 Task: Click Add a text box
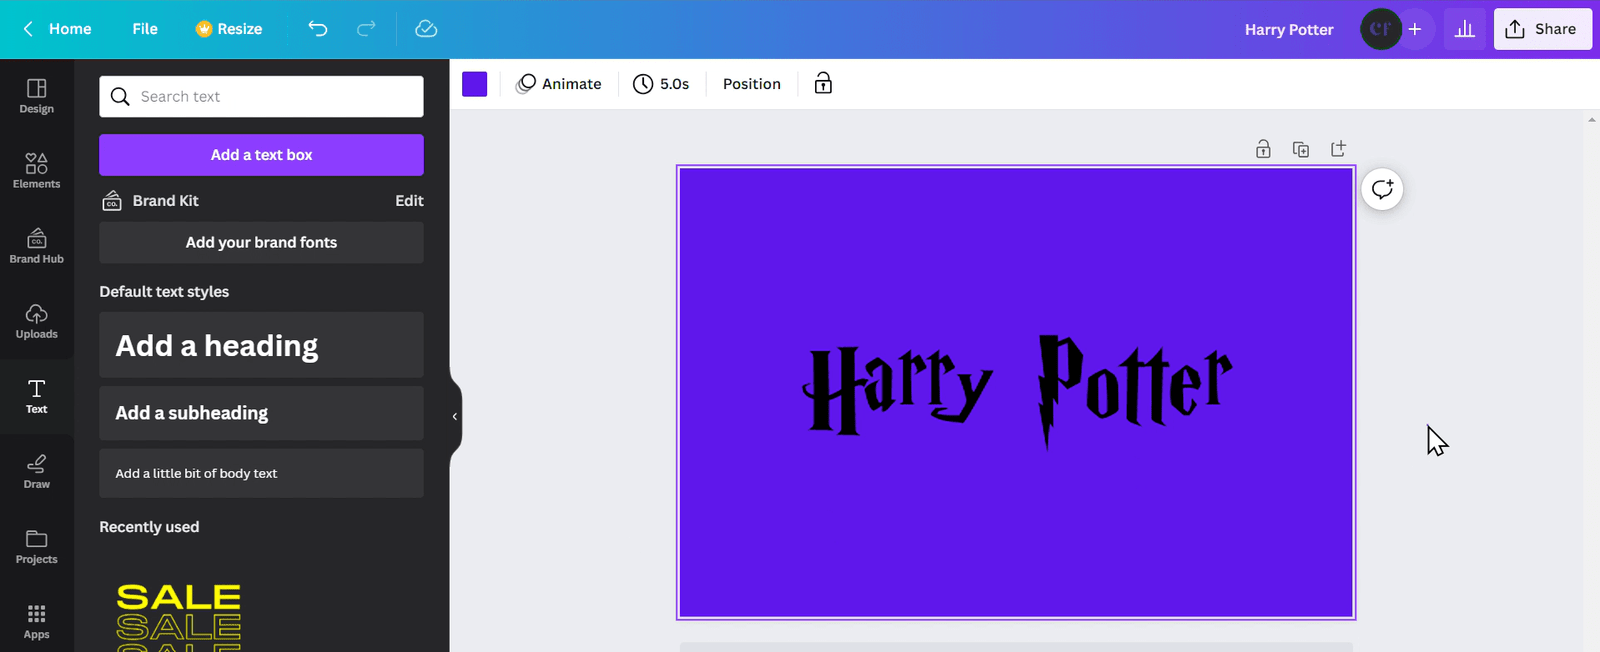coord(261,155)
